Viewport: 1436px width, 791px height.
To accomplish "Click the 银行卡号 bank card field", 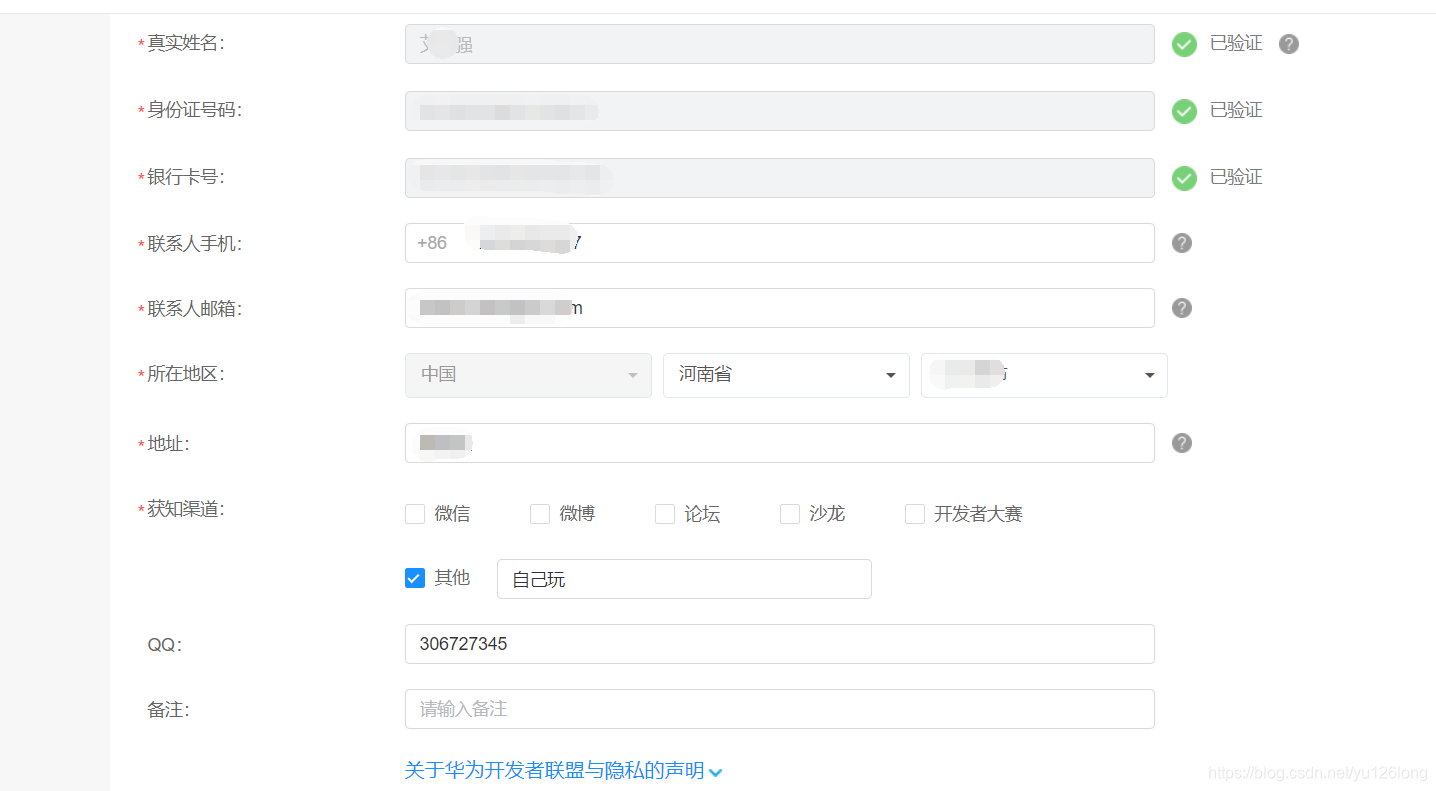I will pos(780,178).
